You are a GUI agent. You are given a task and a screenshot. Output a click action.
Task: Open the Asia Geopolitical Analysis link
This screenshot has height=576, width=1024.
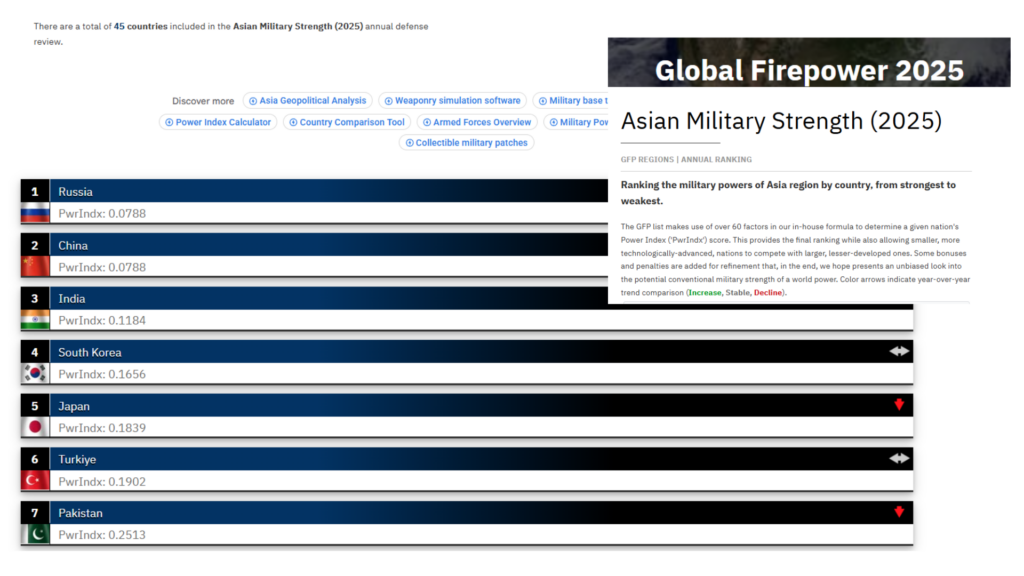click(x=307, y=101)
